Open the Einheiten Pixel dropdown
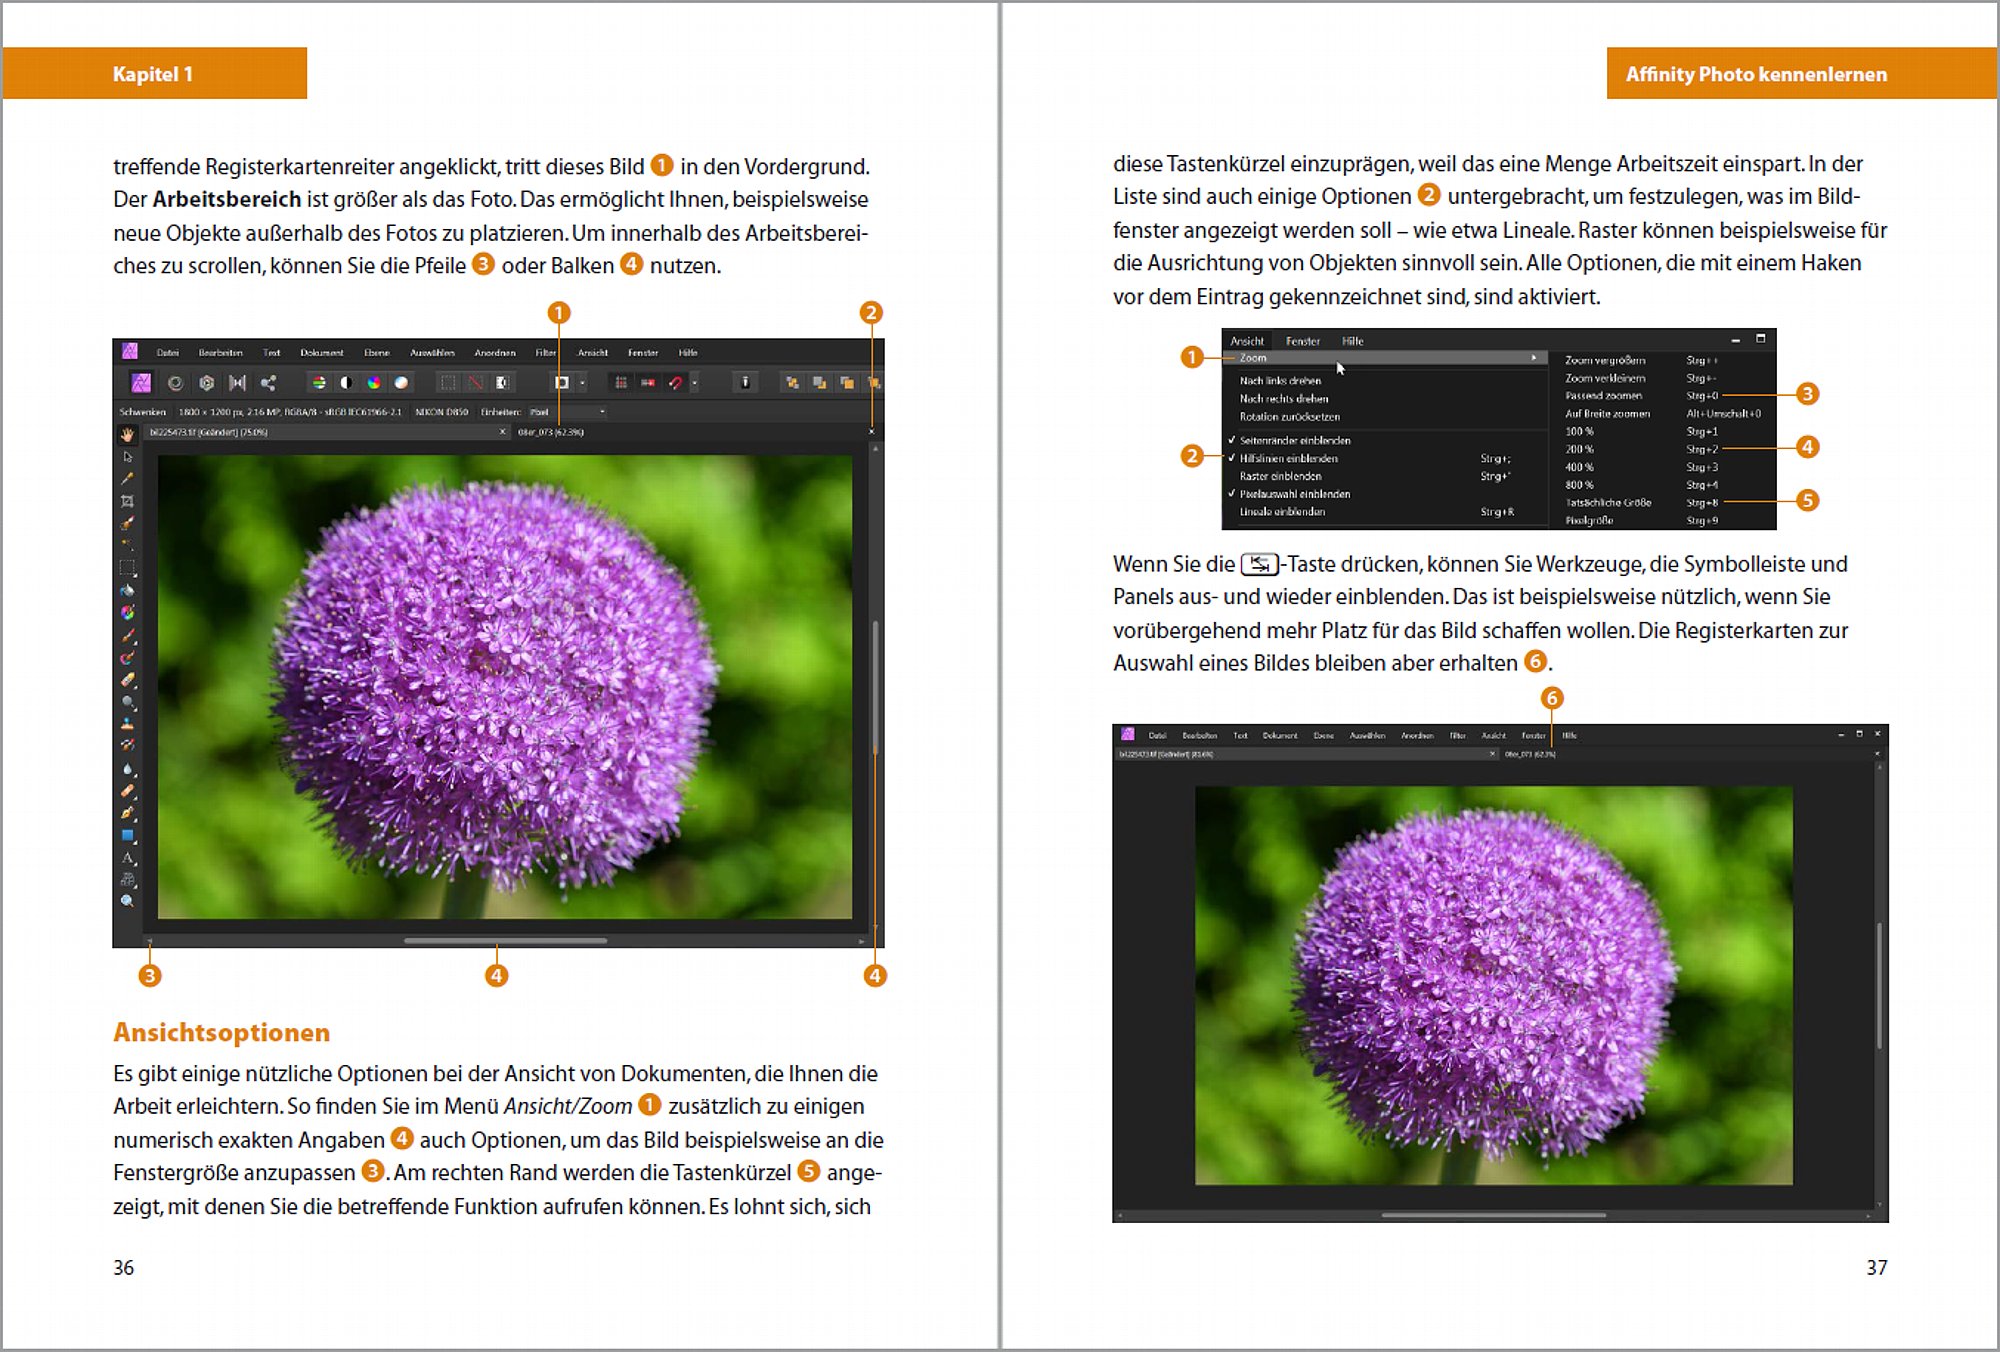2000x1352 pixels. pyautogui.click(x=567, y=412)
